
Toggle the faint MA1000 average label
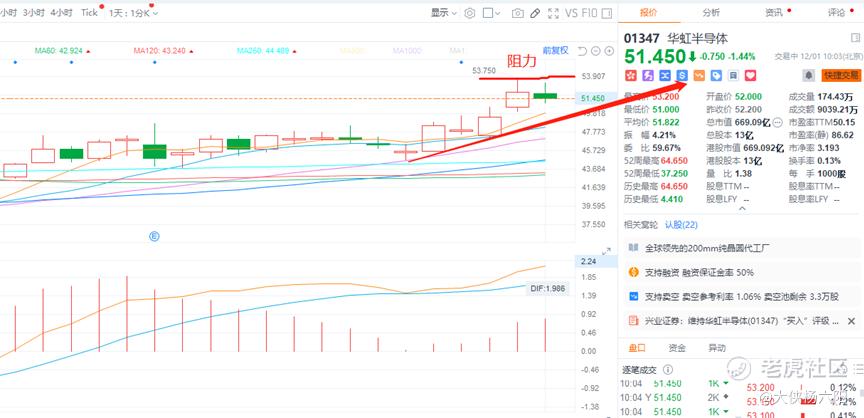[x=407, y=51]
